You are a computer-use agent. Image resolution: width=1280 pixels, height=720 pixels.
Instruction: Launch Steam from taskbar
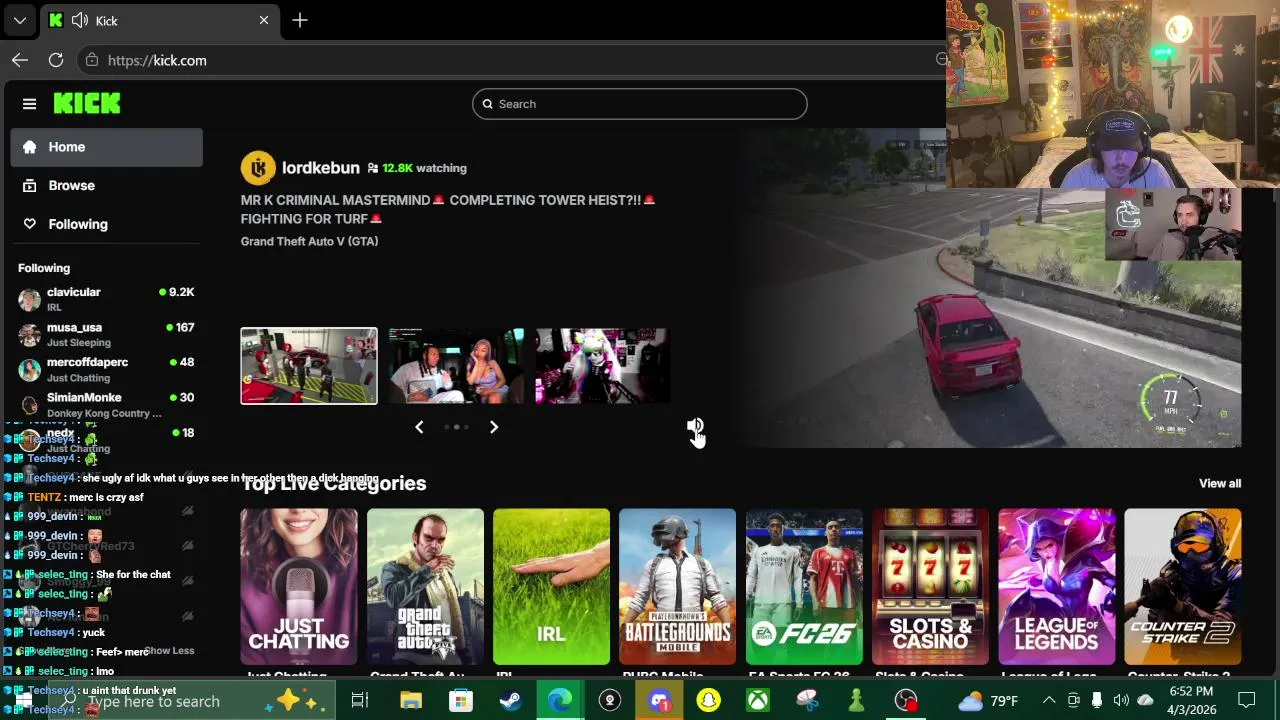(x=510, y=701)
